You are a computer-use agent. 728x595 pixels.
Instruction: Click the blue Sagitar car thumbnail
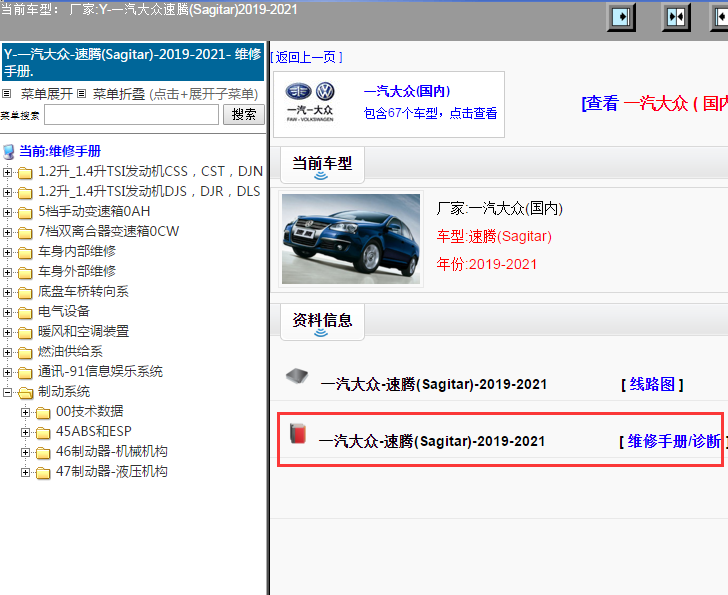pos(351,239)
